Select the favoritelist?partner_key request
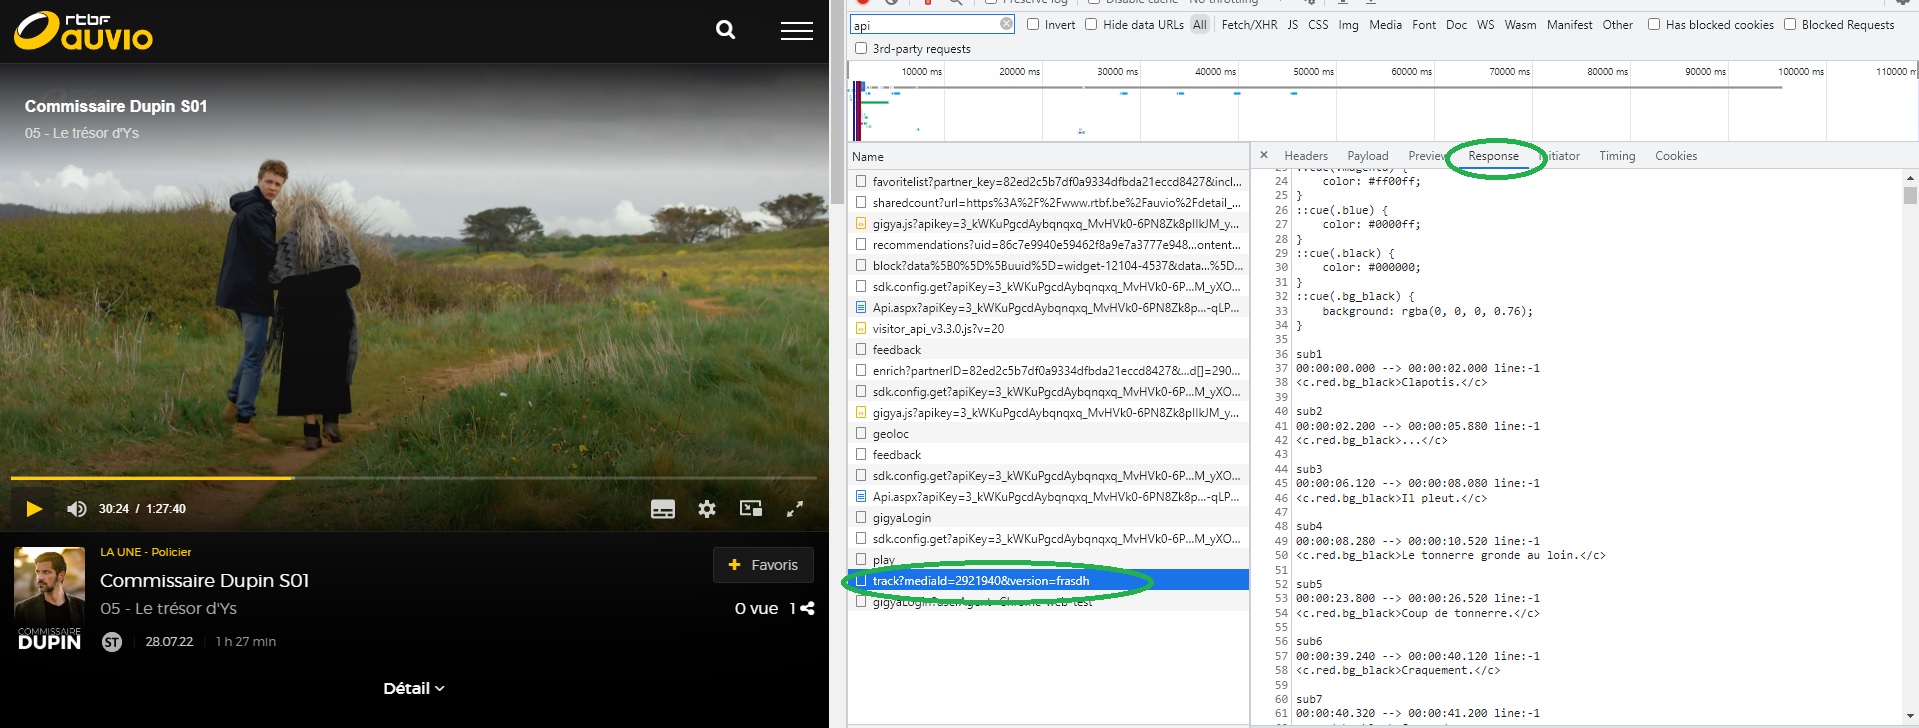 1048,182
